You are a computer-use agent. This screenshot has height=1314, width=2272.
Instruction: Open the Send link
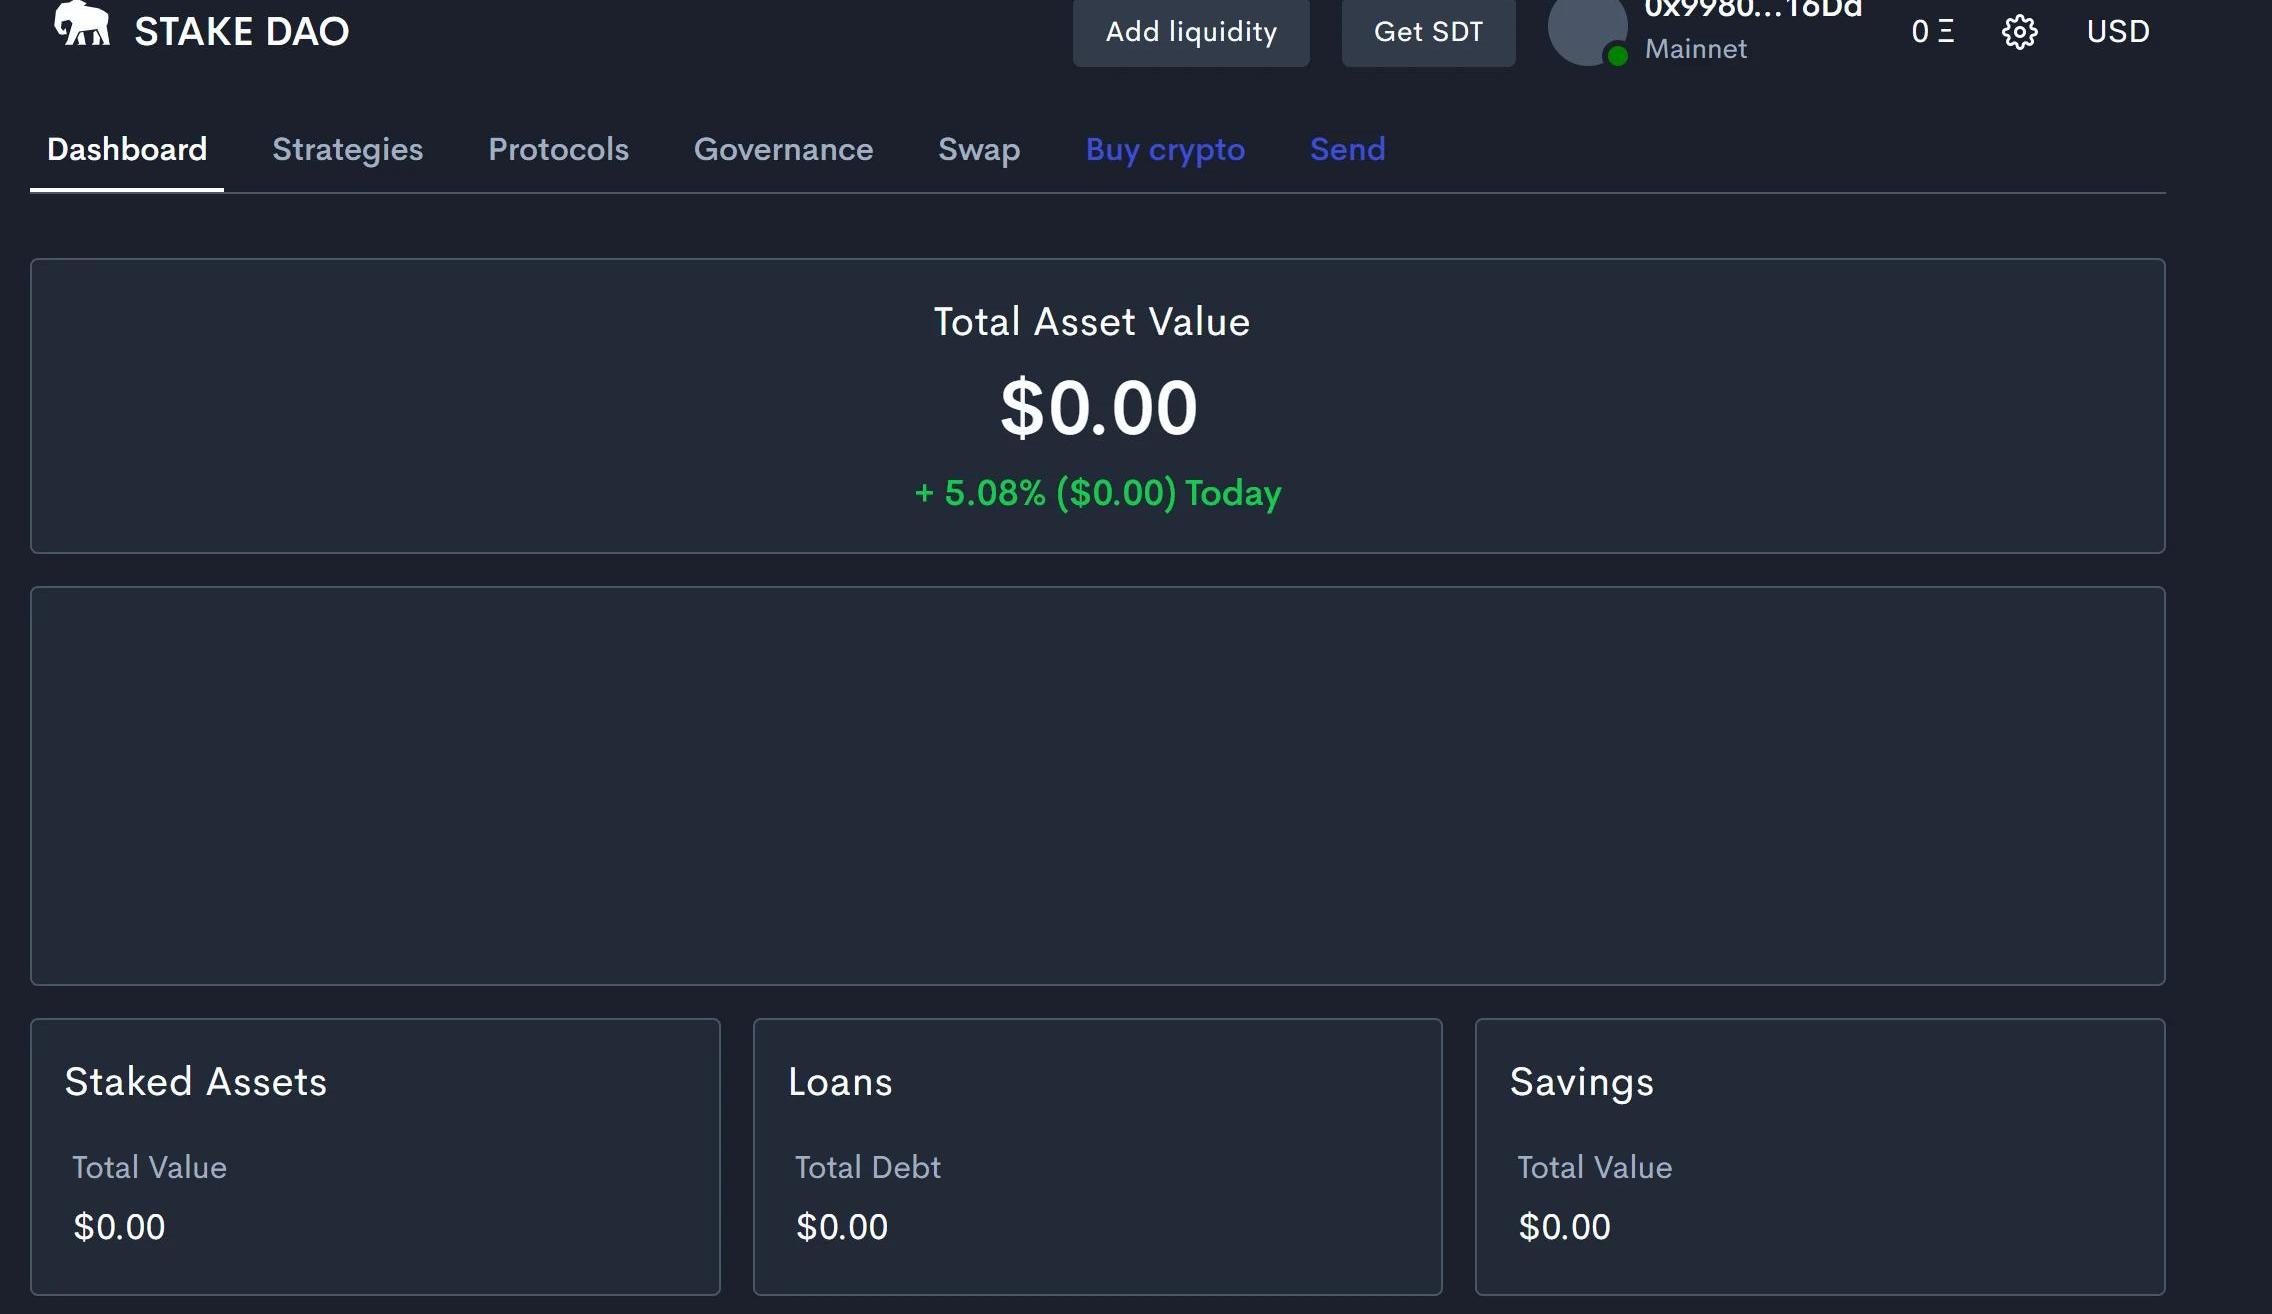click(x=1347, y=150)
